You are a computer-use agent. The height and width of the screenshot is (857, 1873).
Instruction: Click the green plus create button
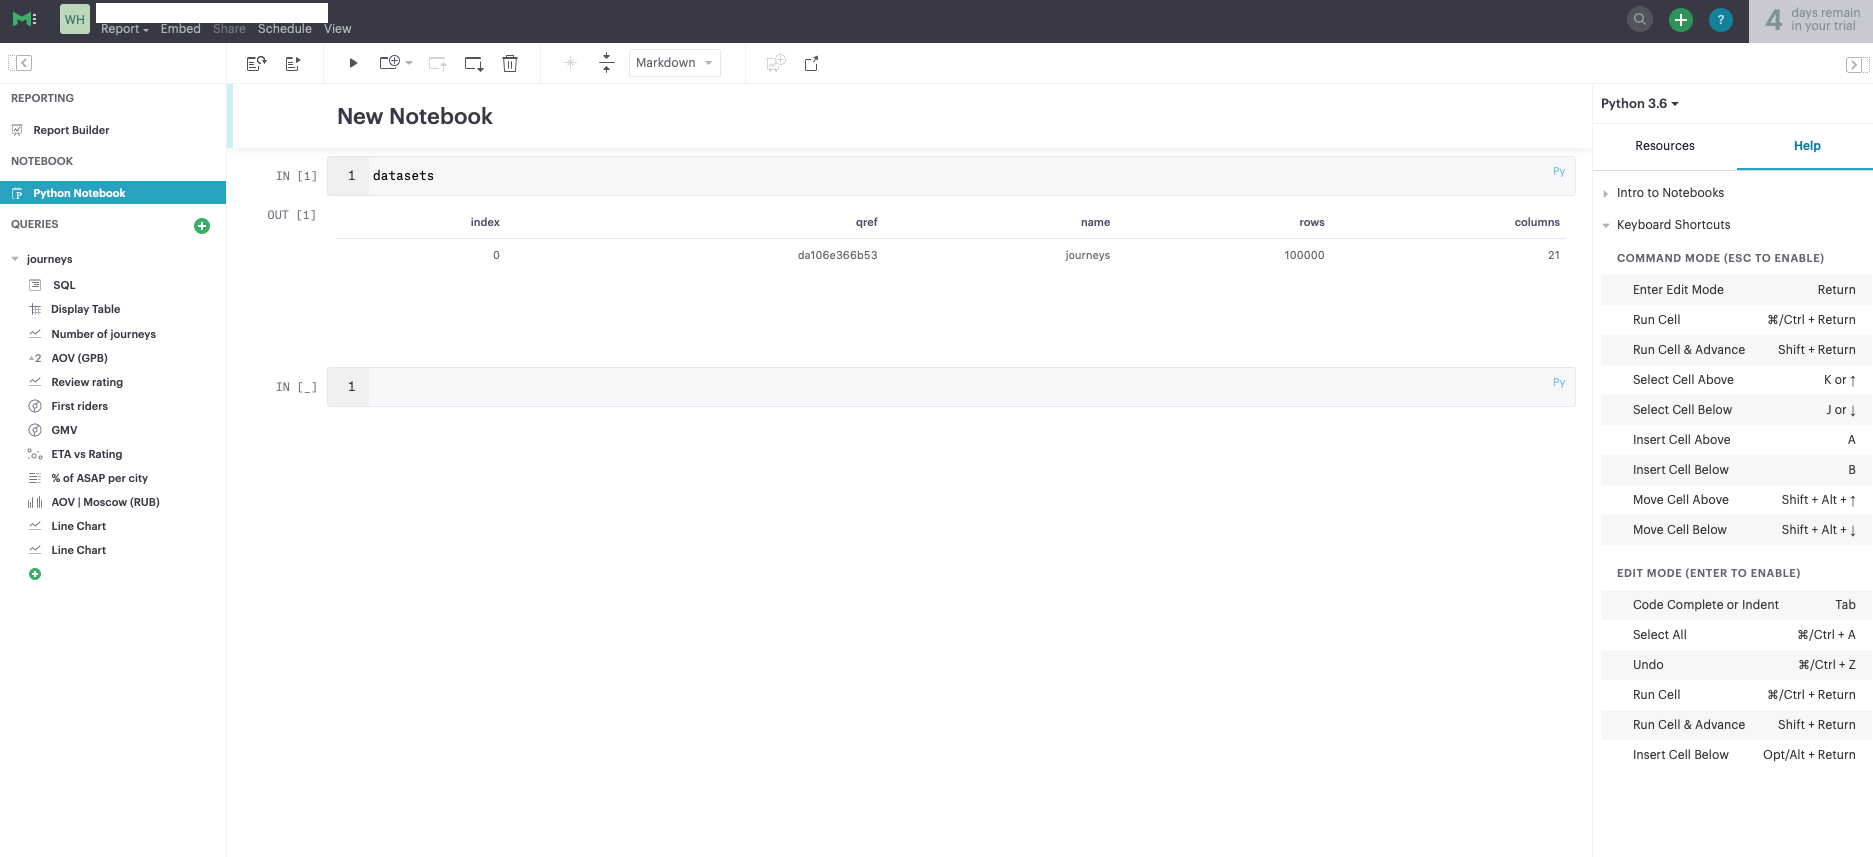(x=1681, y=19)
